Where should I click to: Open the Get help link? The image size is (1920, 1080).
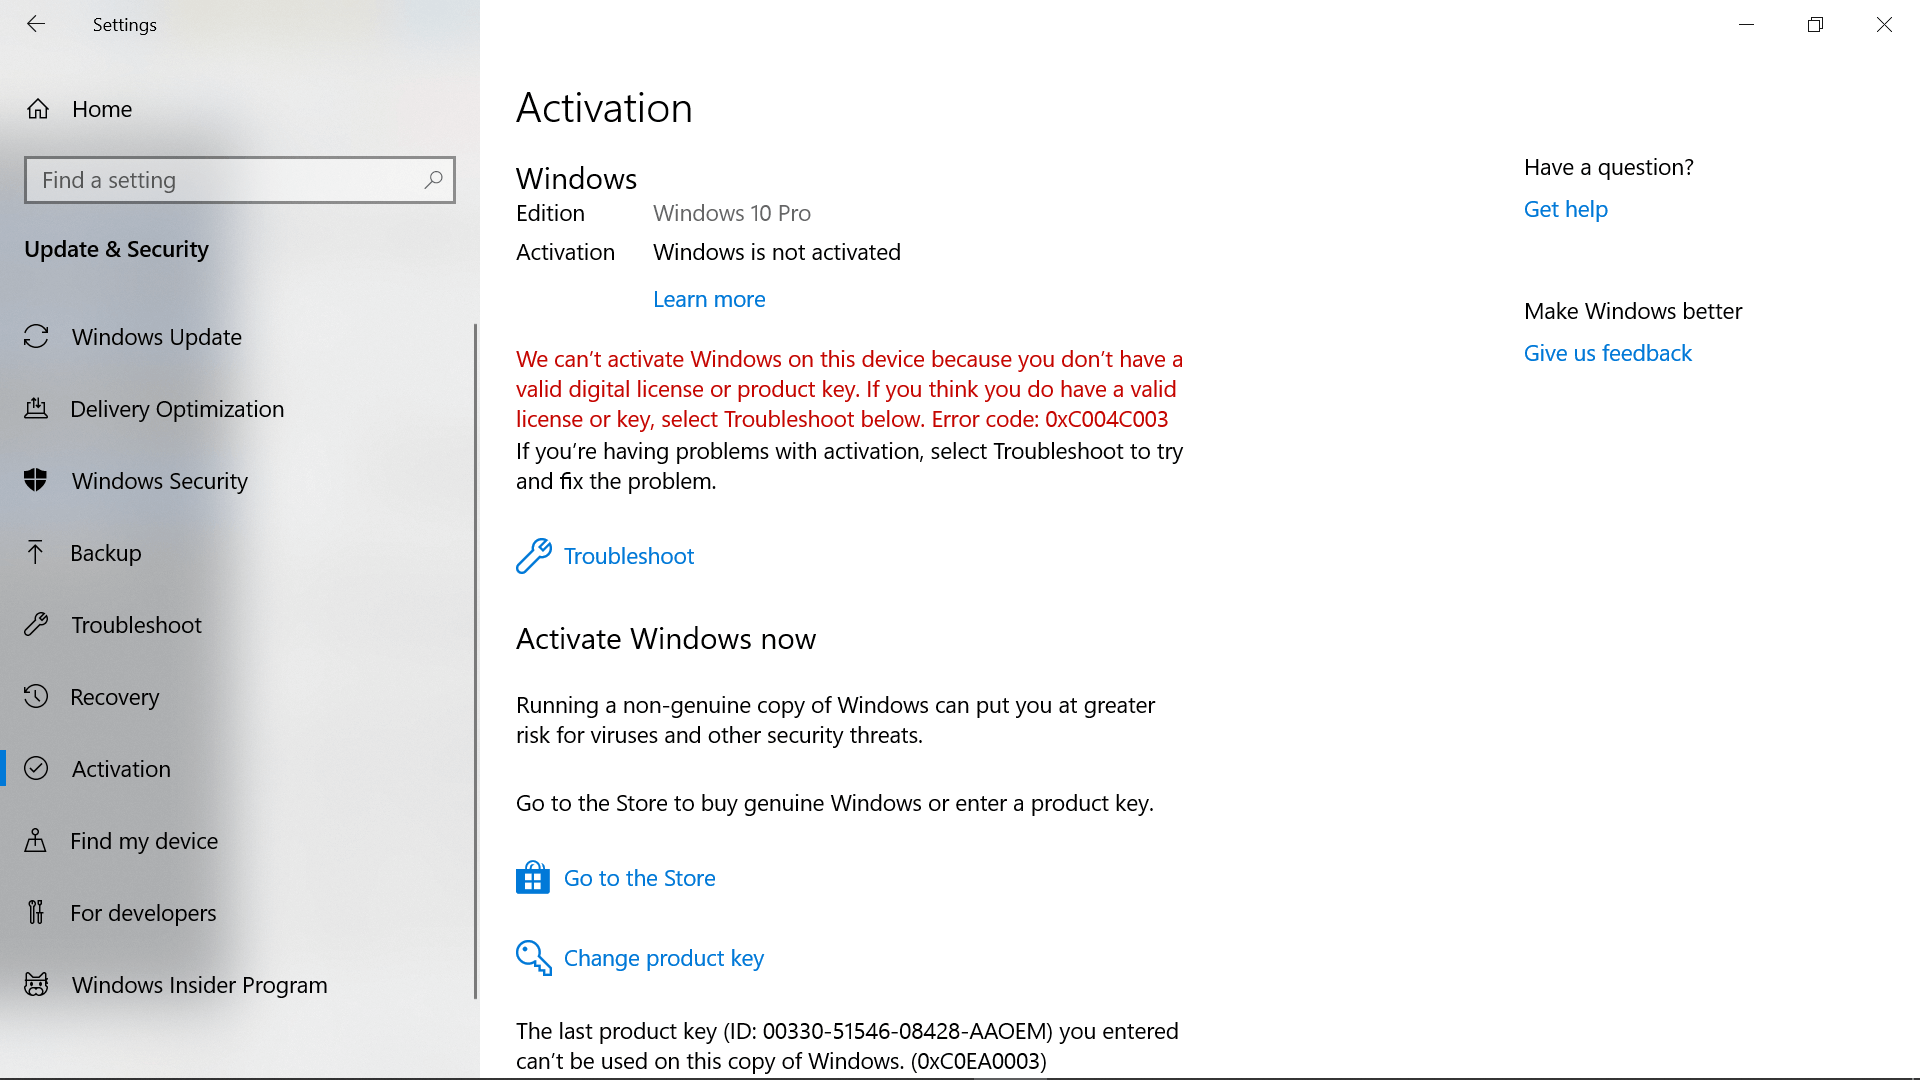click(1565, 209)
